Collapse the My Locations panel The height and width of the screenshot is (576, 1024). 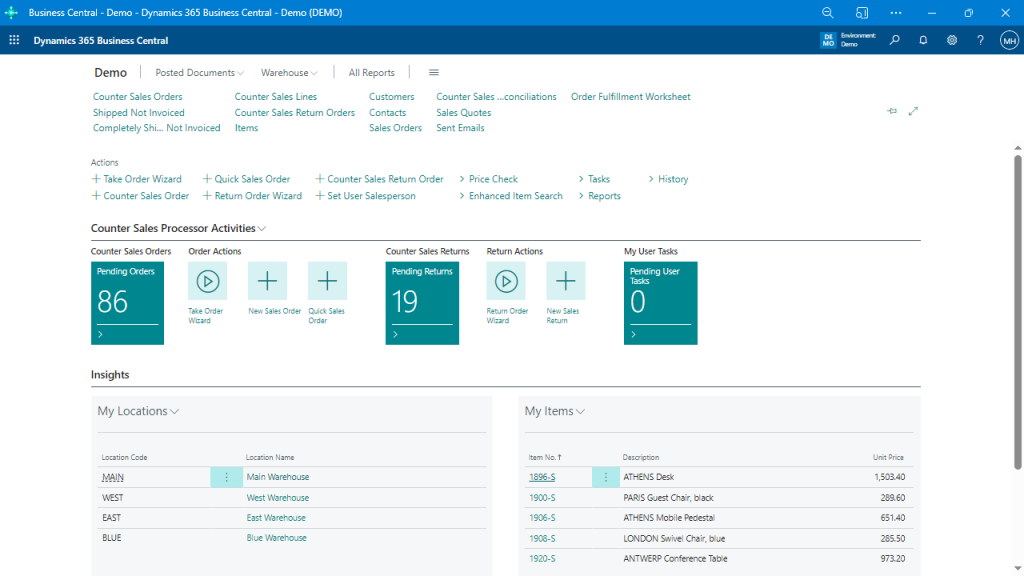coord(175,410)
